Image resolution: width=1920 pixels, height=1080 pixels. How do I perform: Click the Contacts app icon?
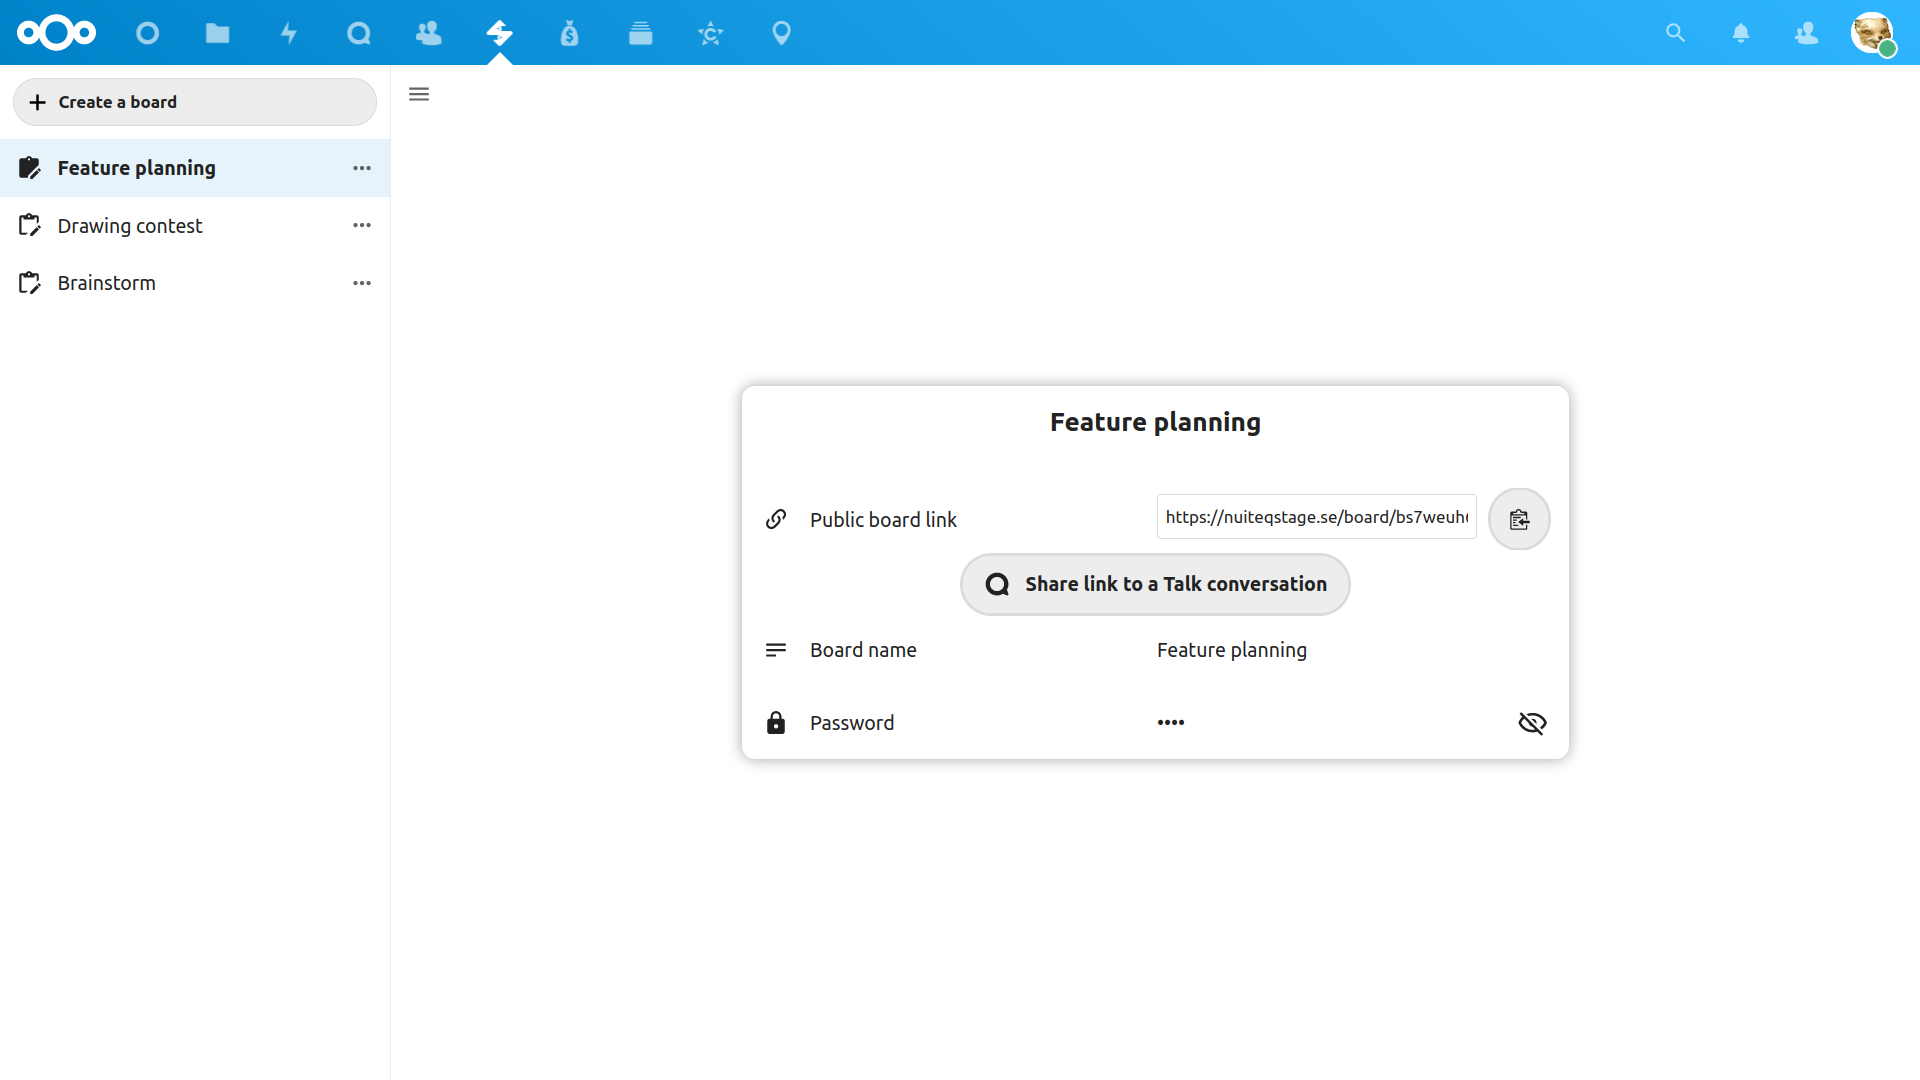429,32
